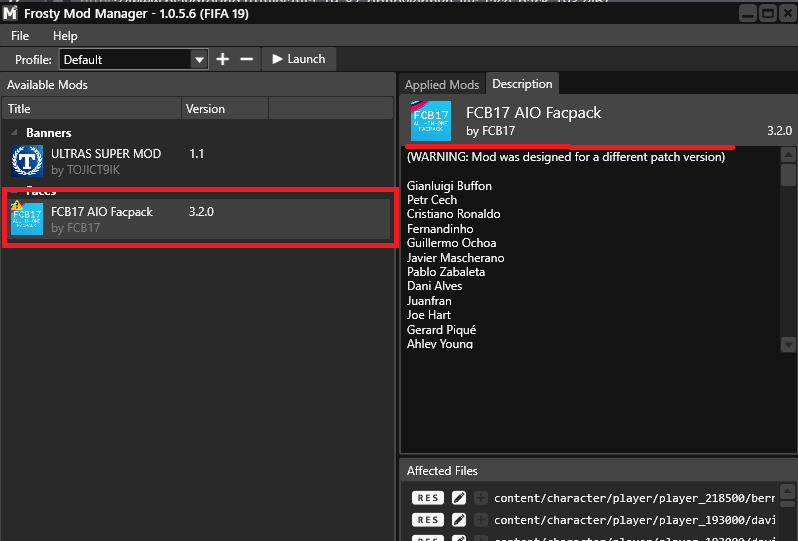Sort mods by Version column
The height and width of the screenshot is (541, 798).
[x=224, y=108]
